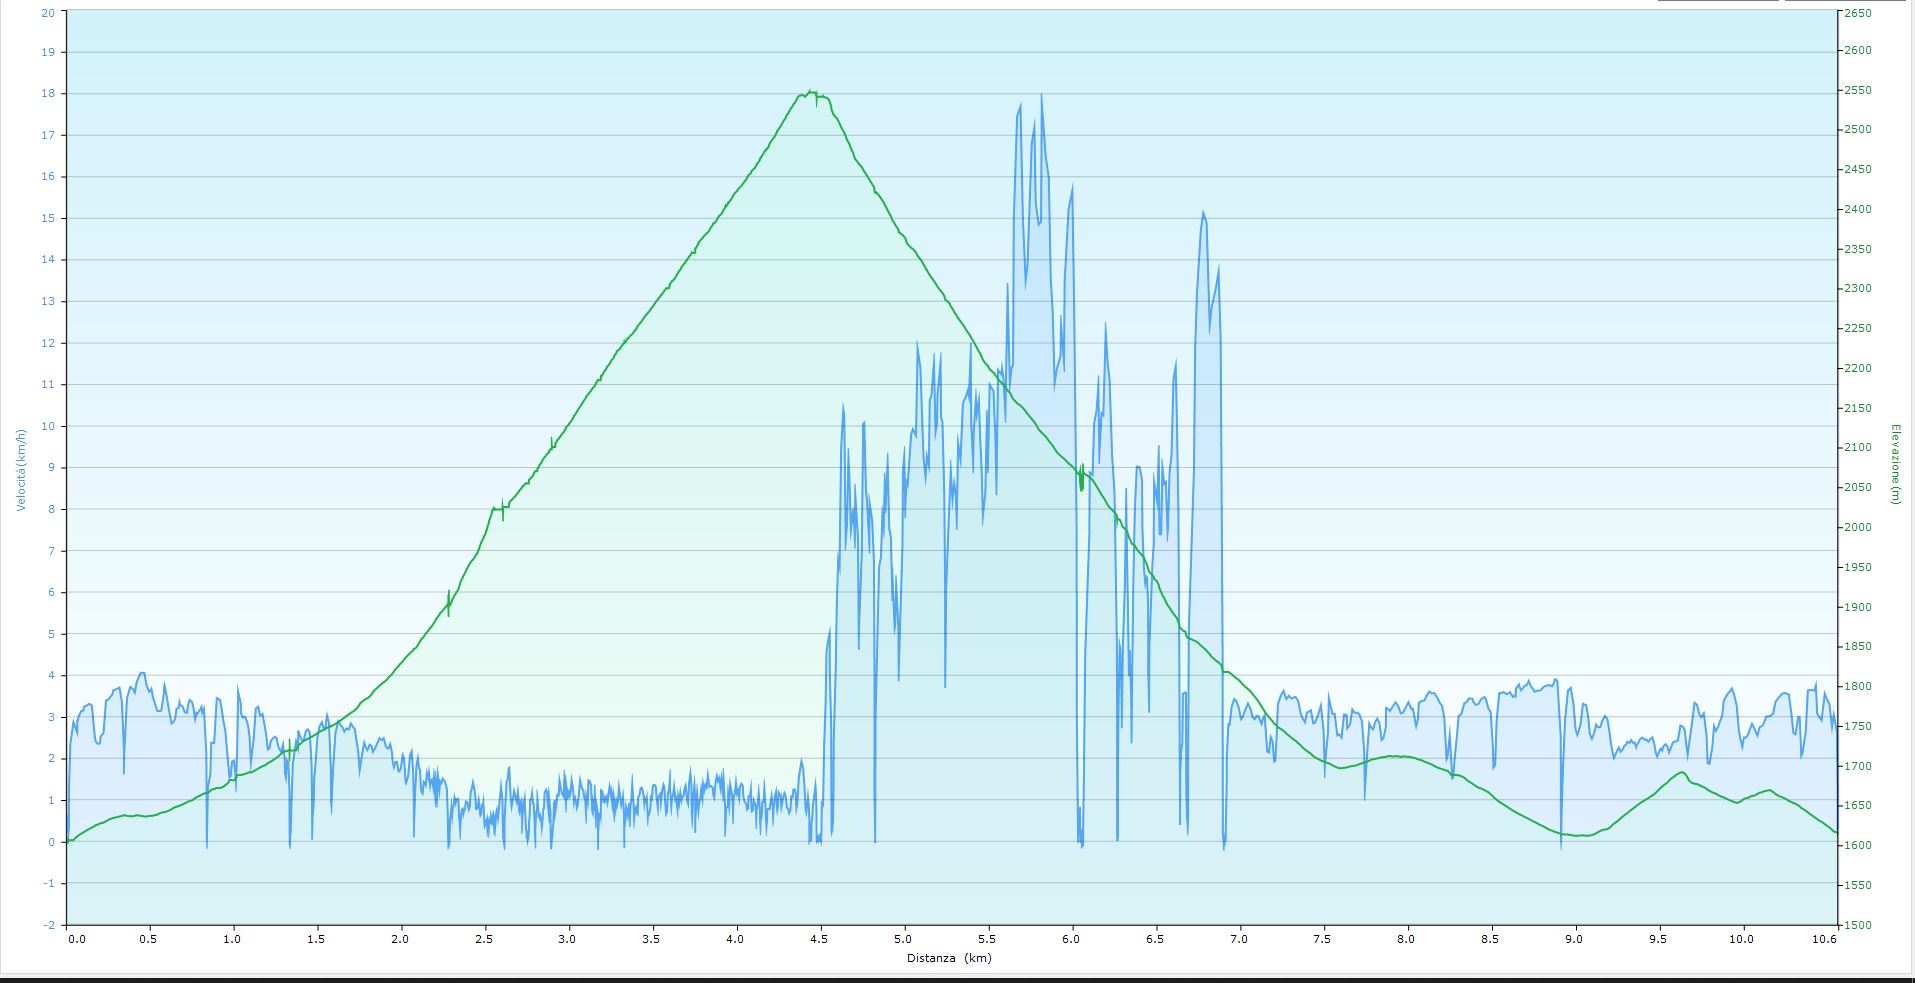Click the 1750 label on the elevation axis

tap(1857, 727)
